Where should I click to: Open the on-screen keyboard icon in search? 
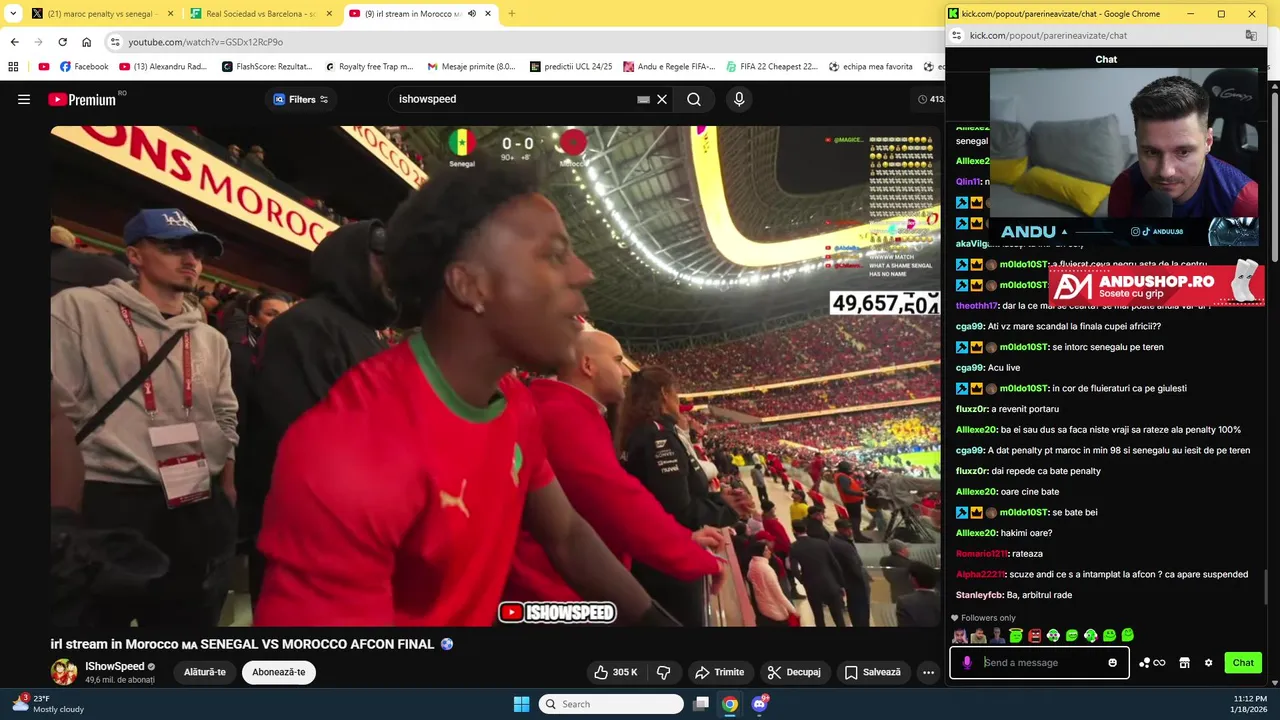pyautogui.click(x=643, y=99)
